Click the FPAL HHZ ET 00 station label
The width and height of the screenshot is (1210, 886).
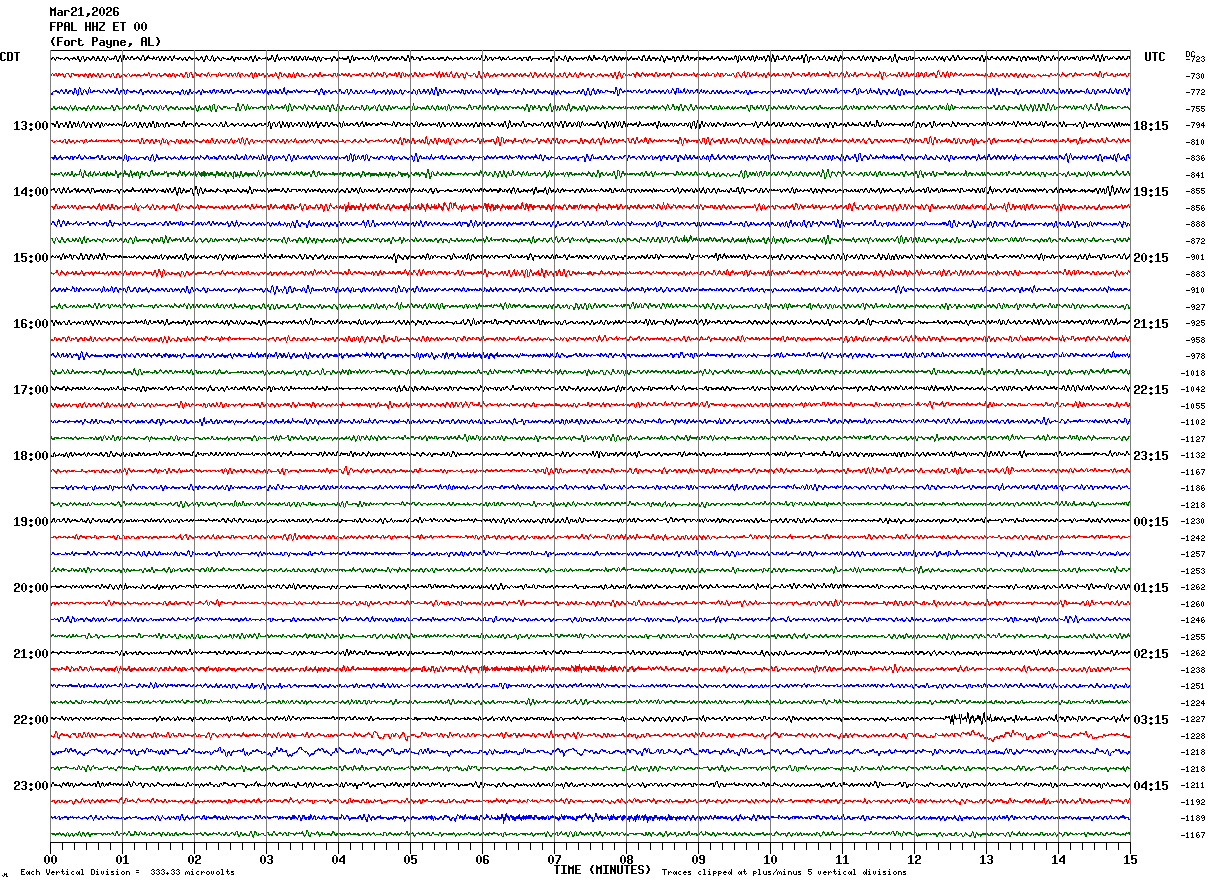[98, 27]
